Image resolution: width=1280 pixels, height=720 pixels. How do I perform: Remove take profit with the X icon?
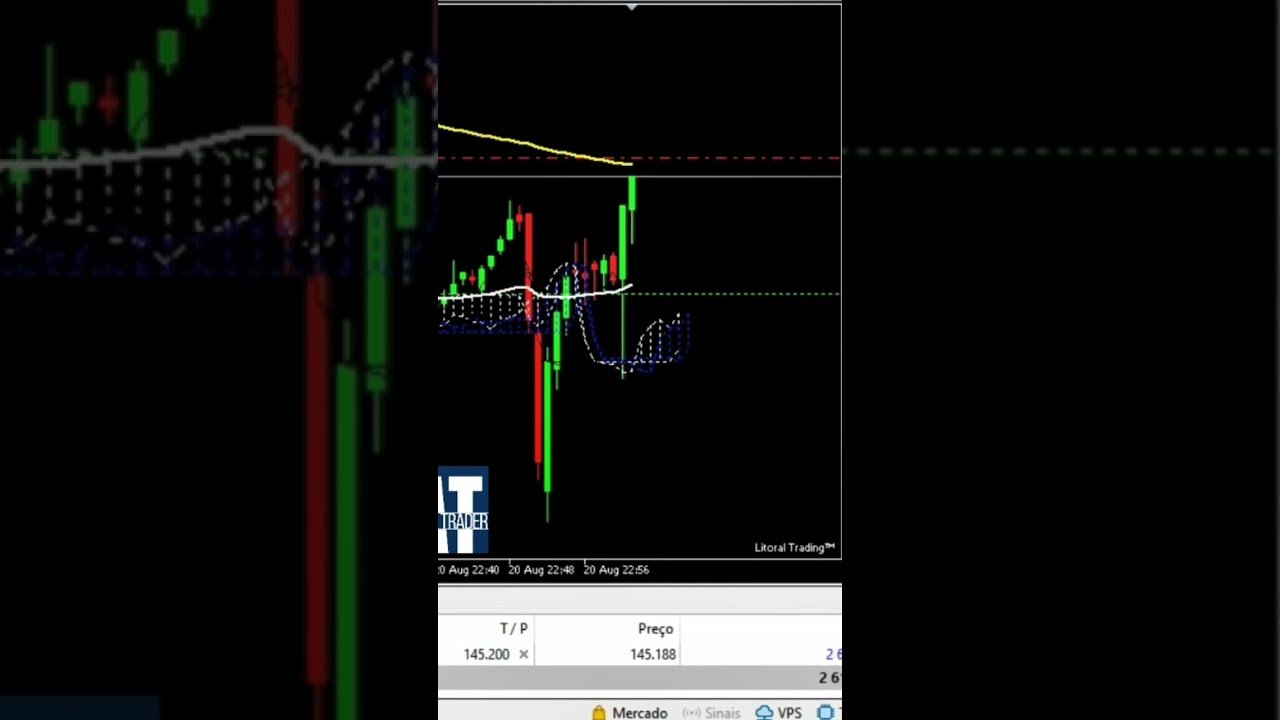click(523, 654)
